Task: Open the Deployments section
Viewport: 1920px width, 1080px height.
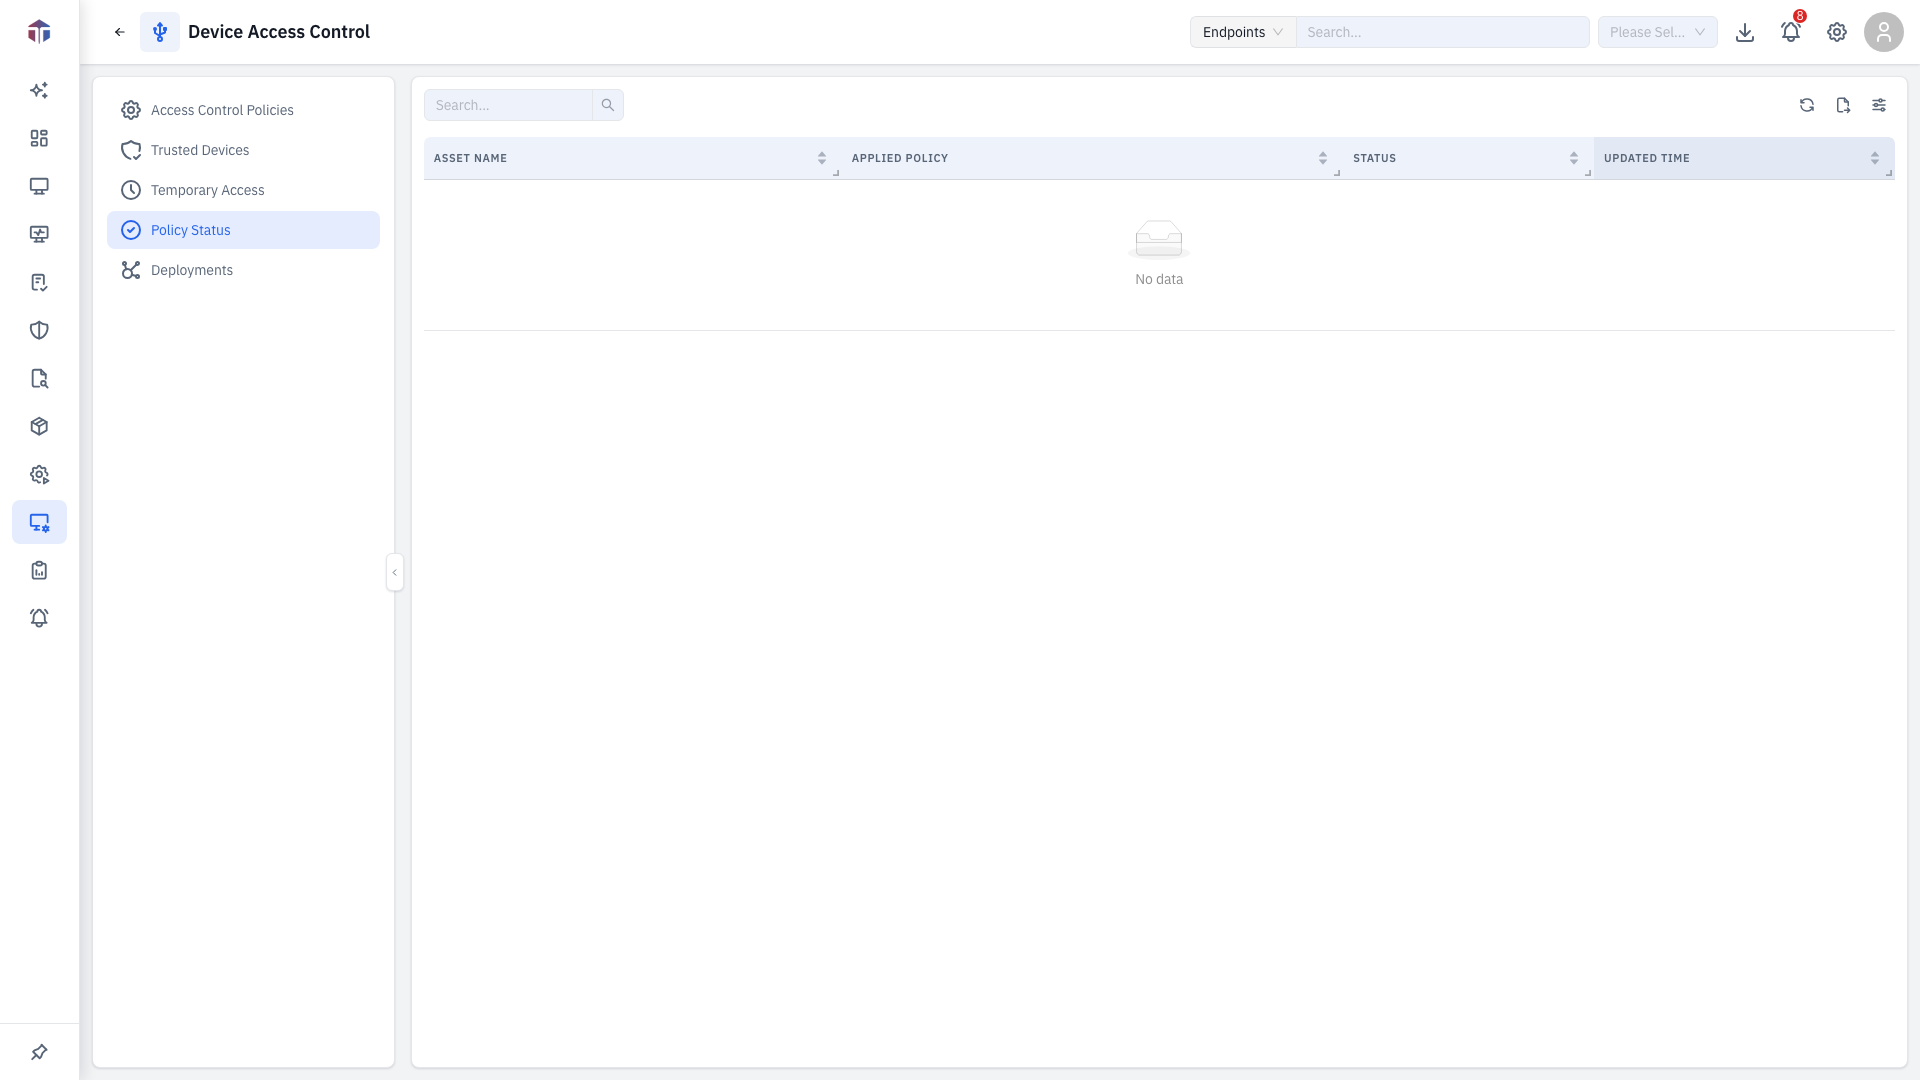Action: coord(243,270)
